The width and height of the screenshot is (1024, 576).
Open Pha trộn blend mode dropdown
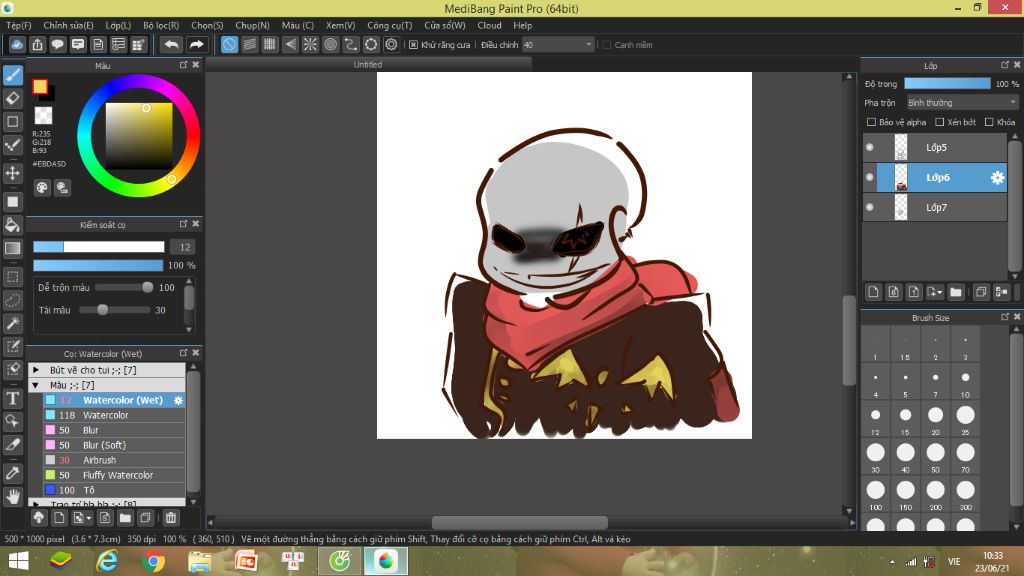(x=962, y=103)
